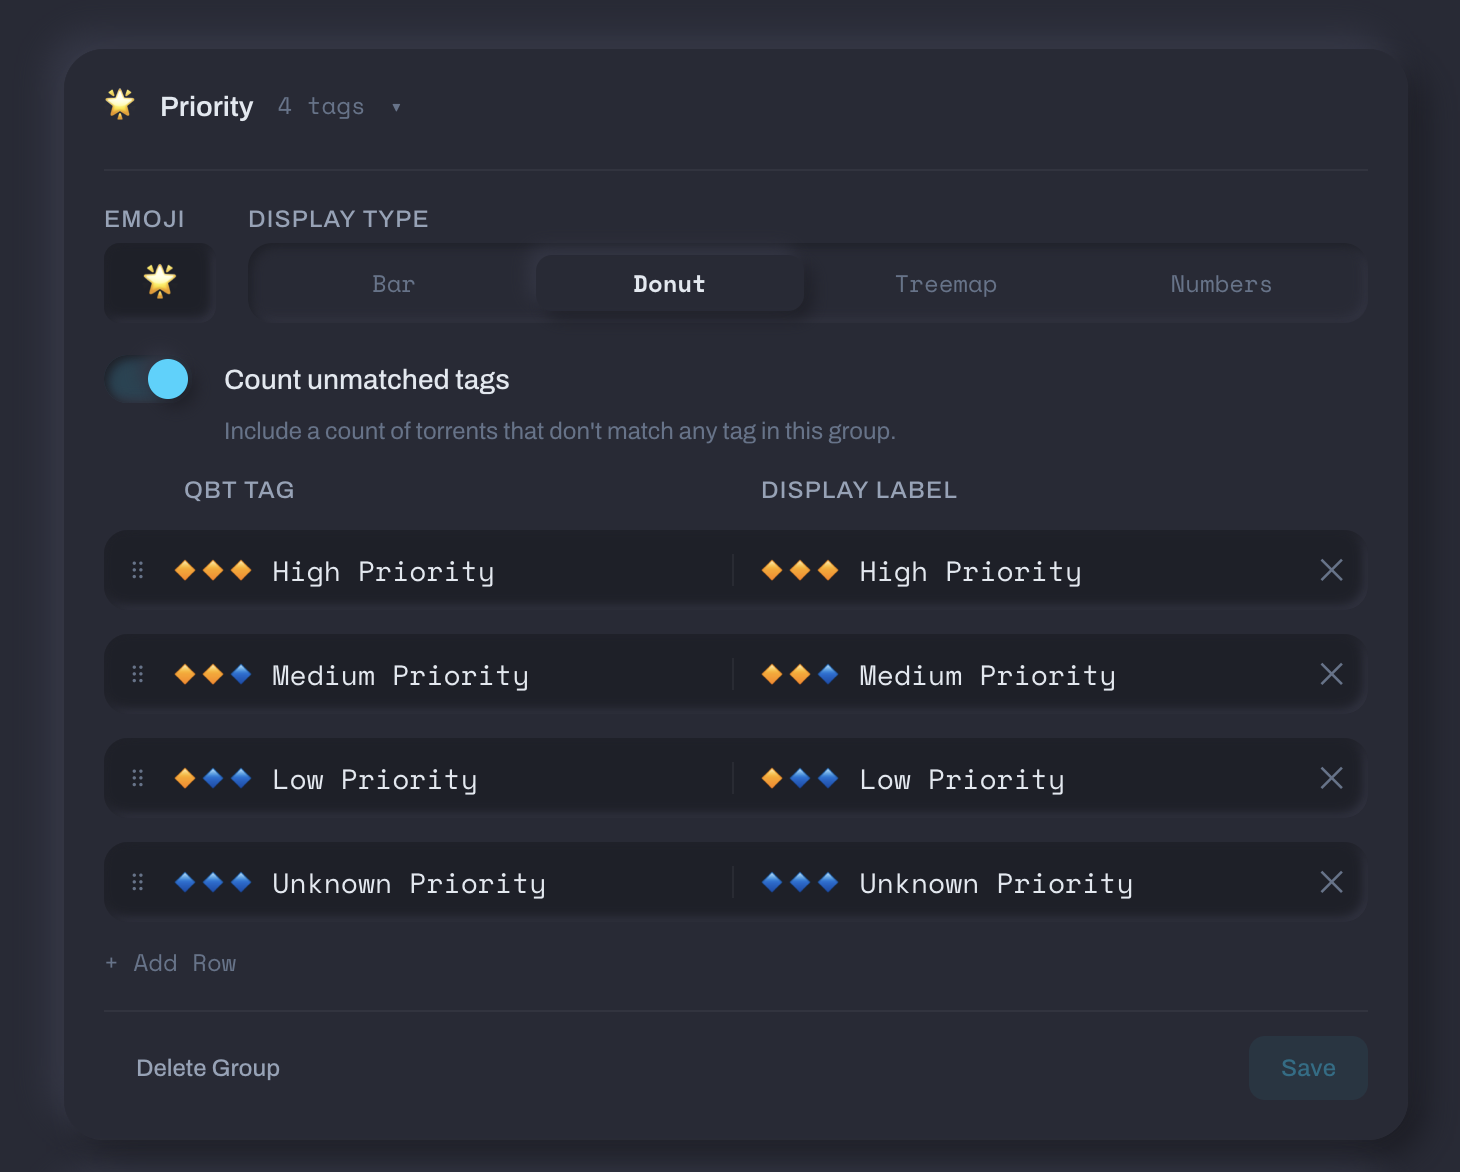This screenshot has width=1460, height=1172.
Task: Disable the Count unmatched tags toggle
Action: [150, 380]
